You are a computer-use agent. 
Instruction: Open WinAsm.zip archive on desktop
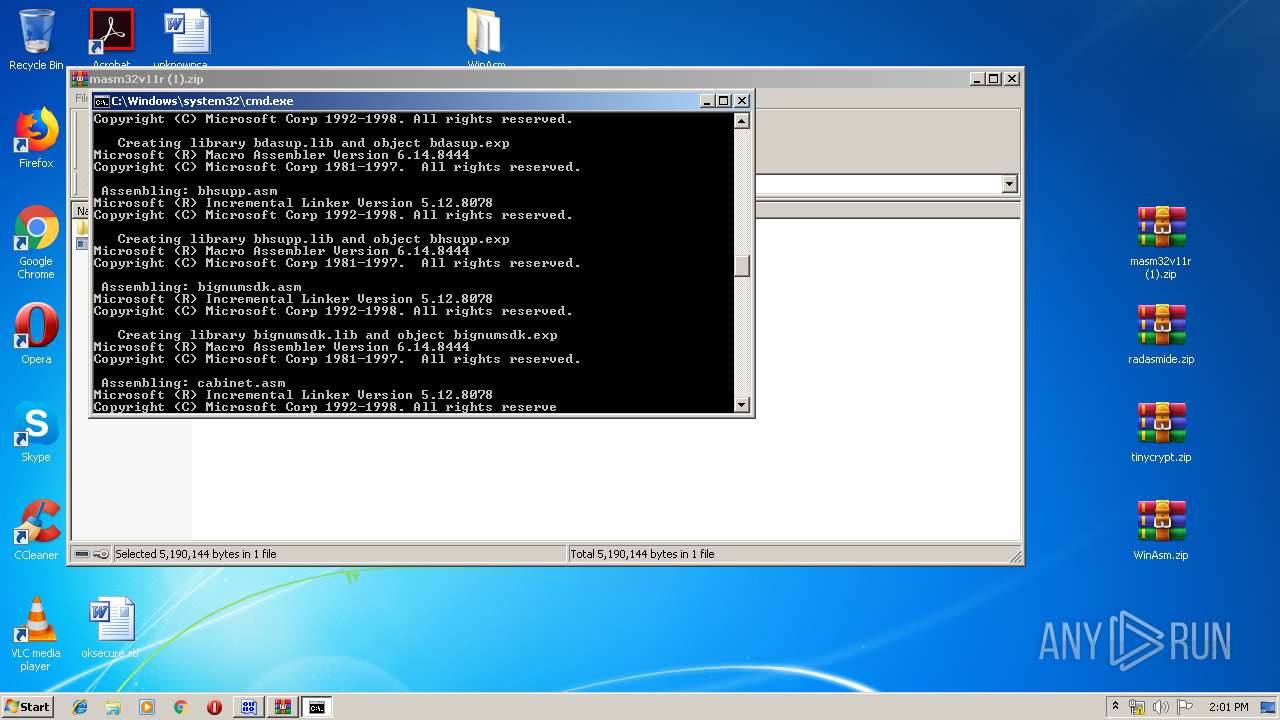coord(1161,530)
